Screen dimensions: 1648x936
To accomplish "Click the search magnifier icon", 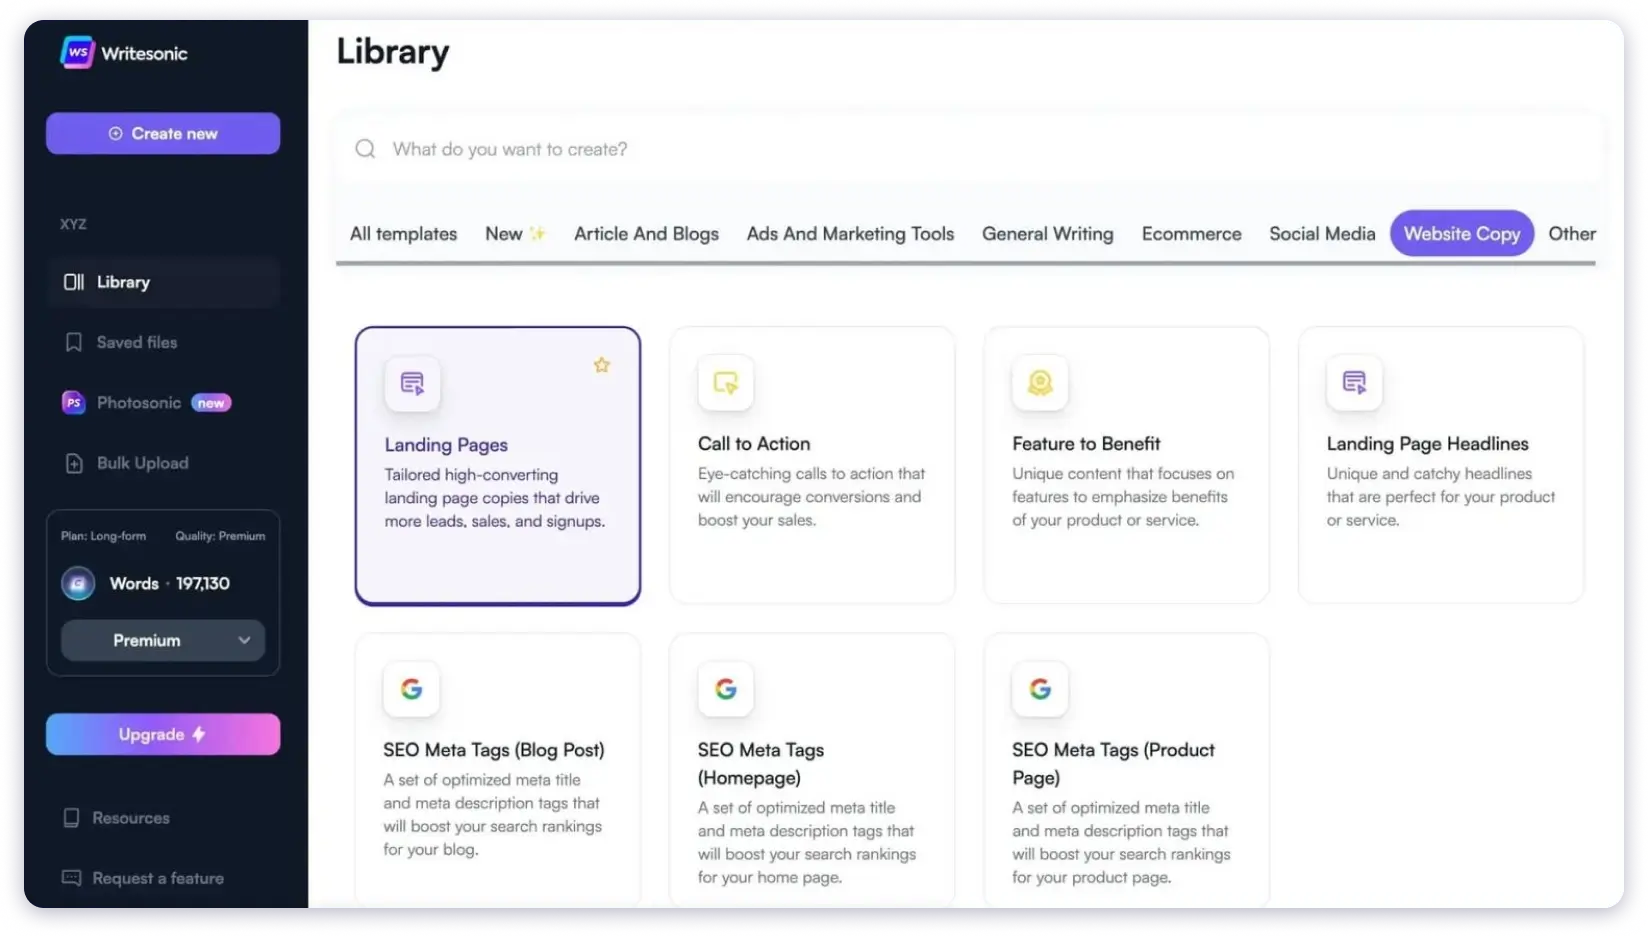I will click(364, 148).
